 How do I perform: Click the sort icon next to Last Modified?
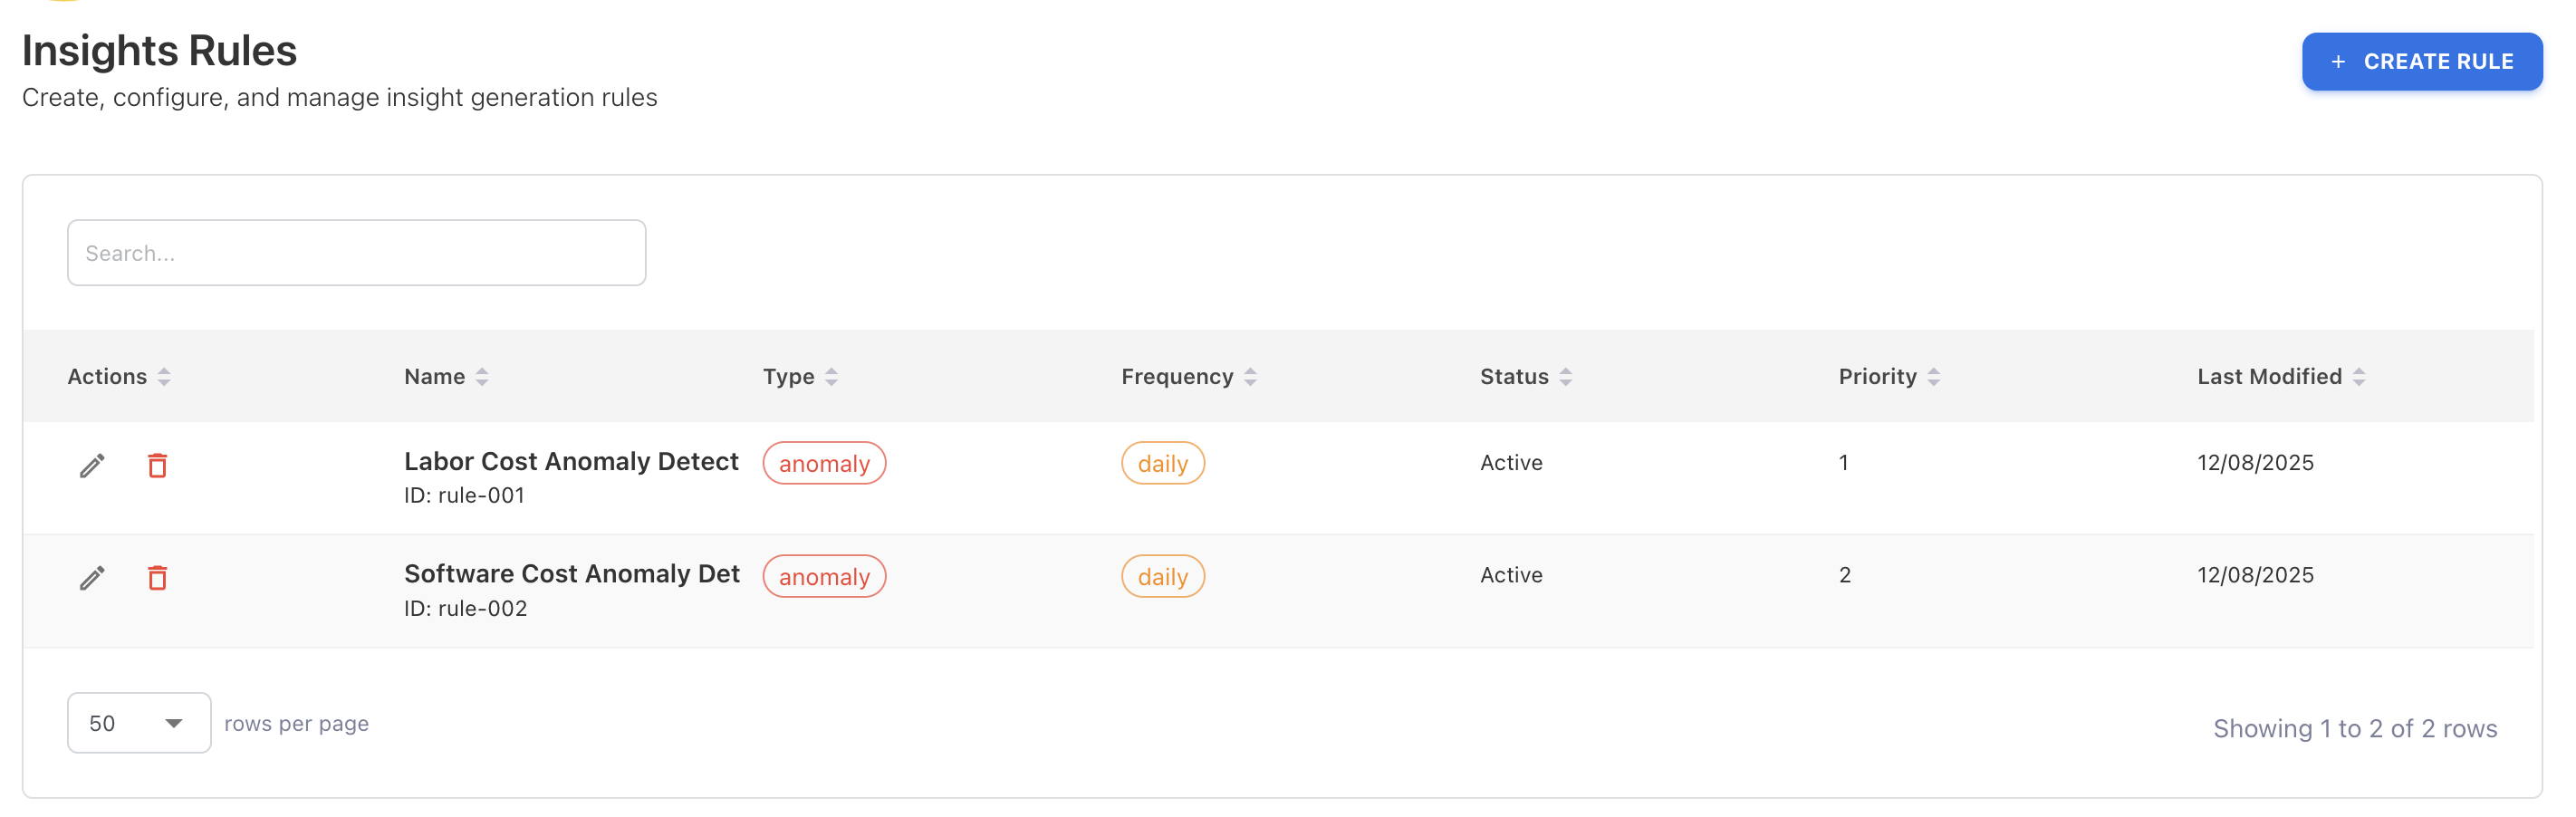(x=2359, y=377)
